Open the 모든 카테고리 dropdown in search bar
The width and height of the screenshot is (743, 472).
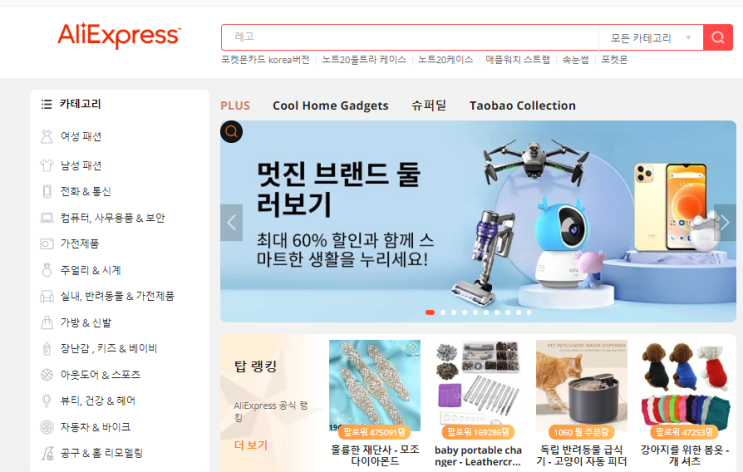point(651,38)
